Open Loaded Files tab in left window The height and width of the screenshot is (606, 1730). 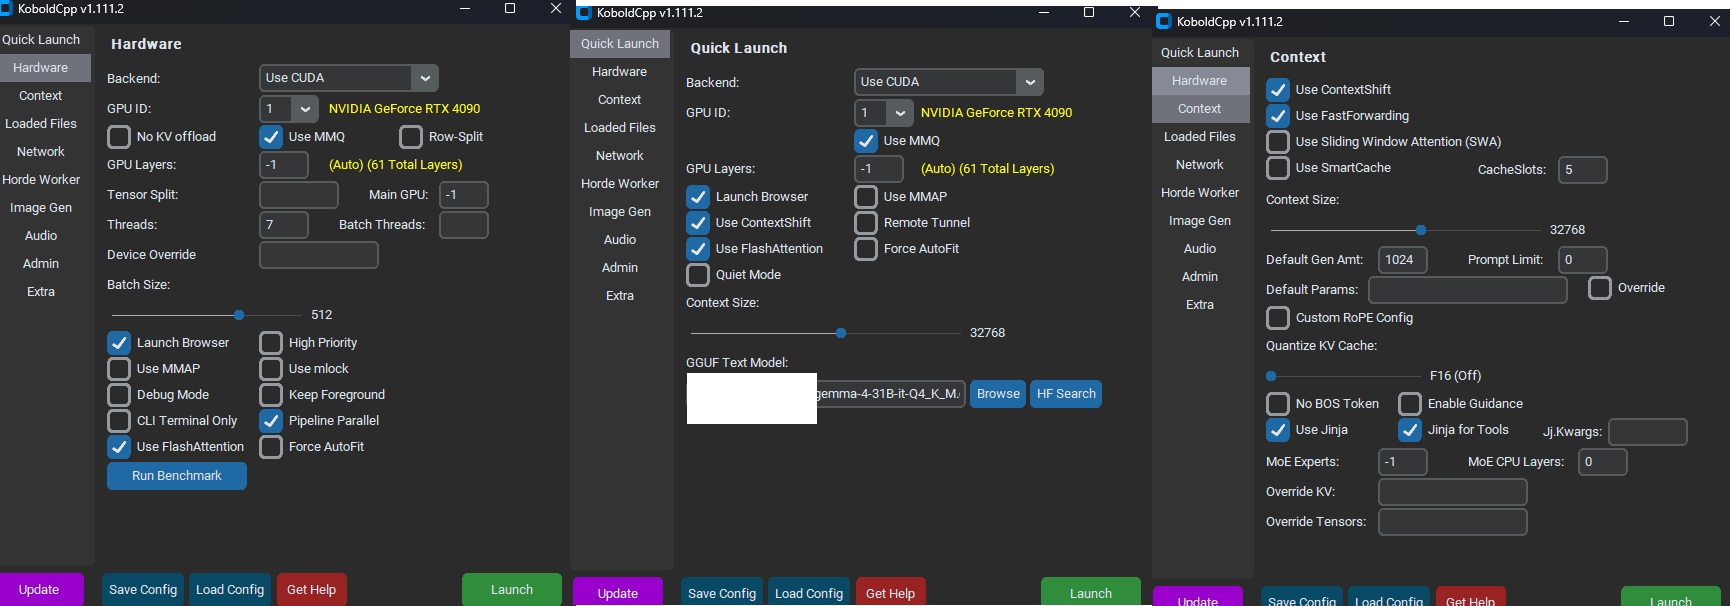coord(41,123)
